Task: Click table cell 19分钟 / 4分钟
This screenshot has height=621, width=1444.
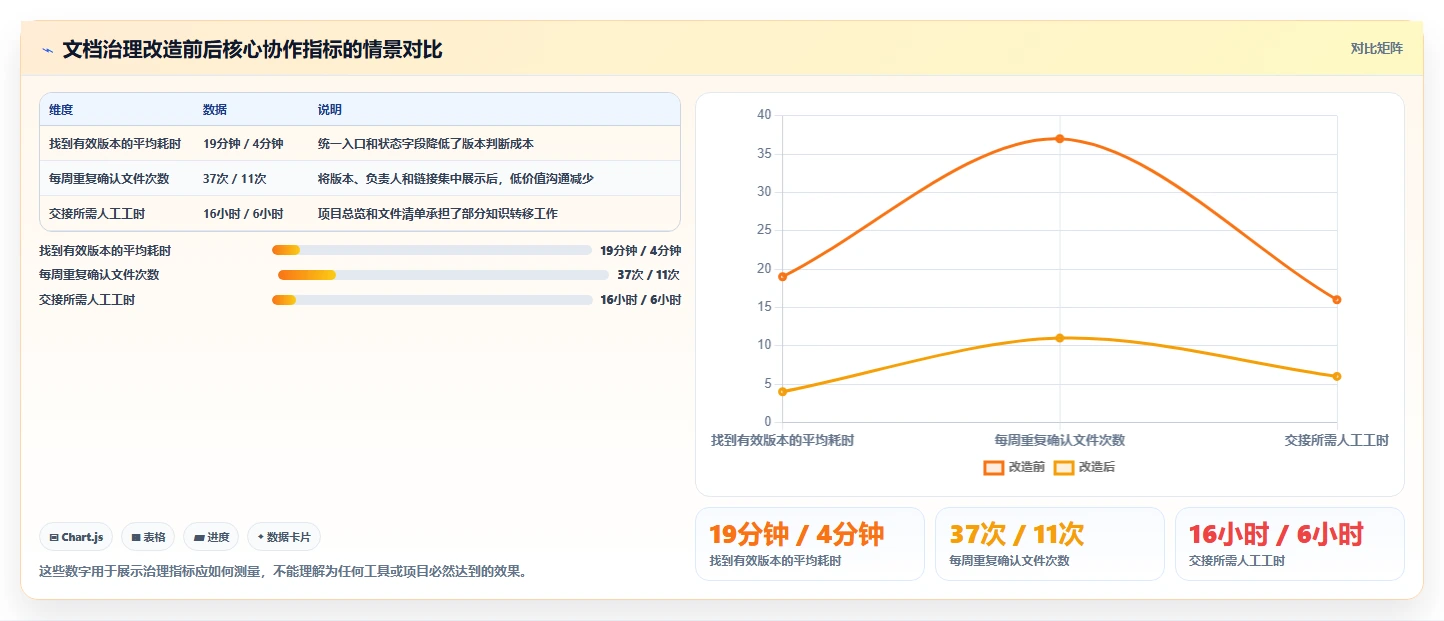Action: (243, 144)
